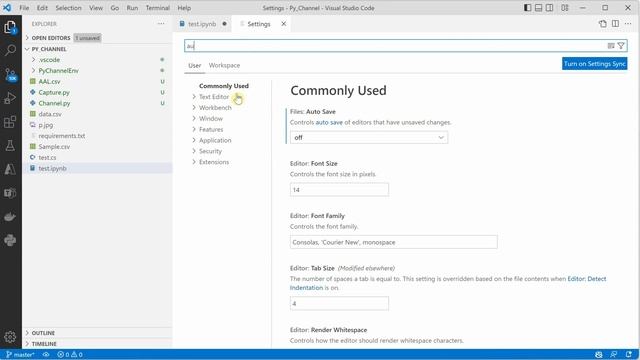640x360 pixels.
Task: Open Run and Debug view
Action: click(10, 98)
